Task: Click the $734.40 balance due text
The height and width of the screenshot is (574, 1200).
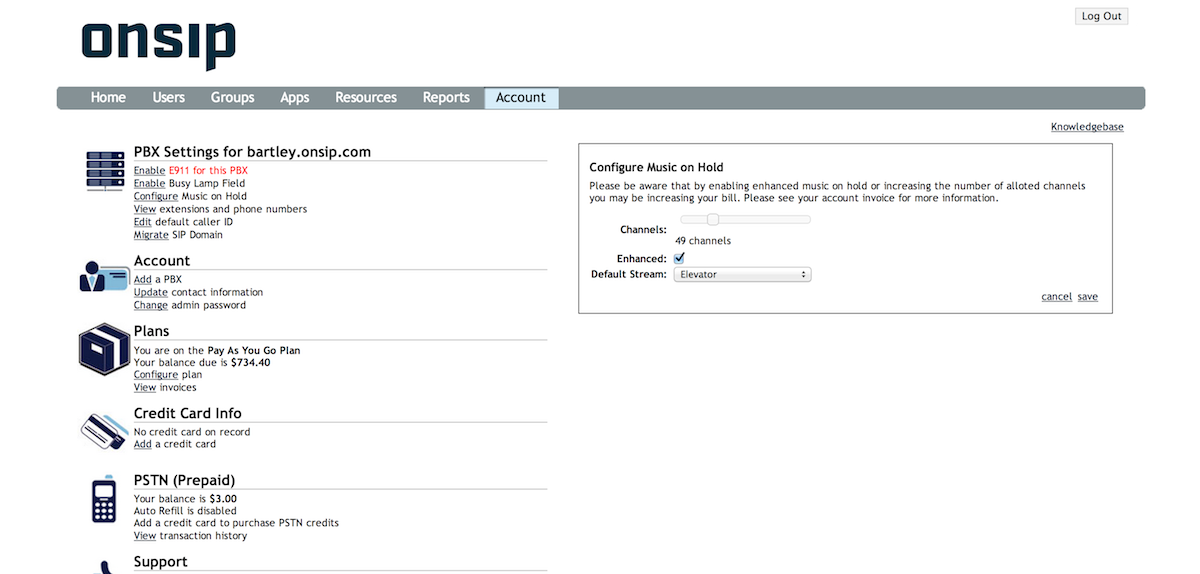Action: [250, 363]
